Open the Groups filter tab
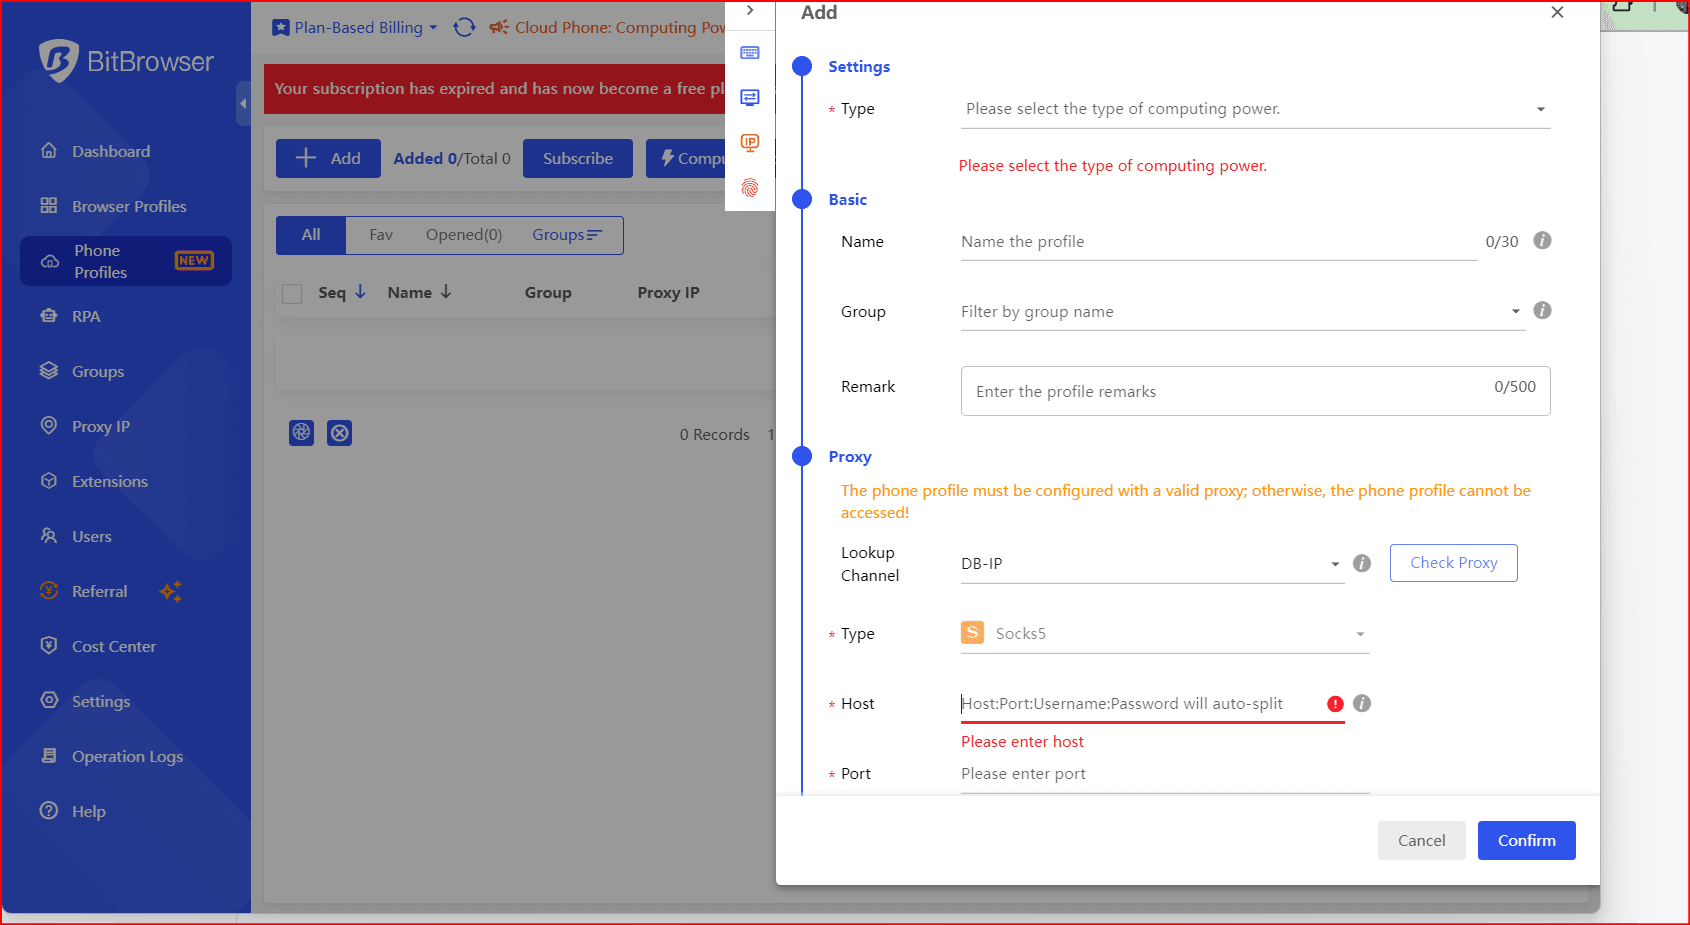This screenshot has height=925, width=1690. tap(567, 235)
